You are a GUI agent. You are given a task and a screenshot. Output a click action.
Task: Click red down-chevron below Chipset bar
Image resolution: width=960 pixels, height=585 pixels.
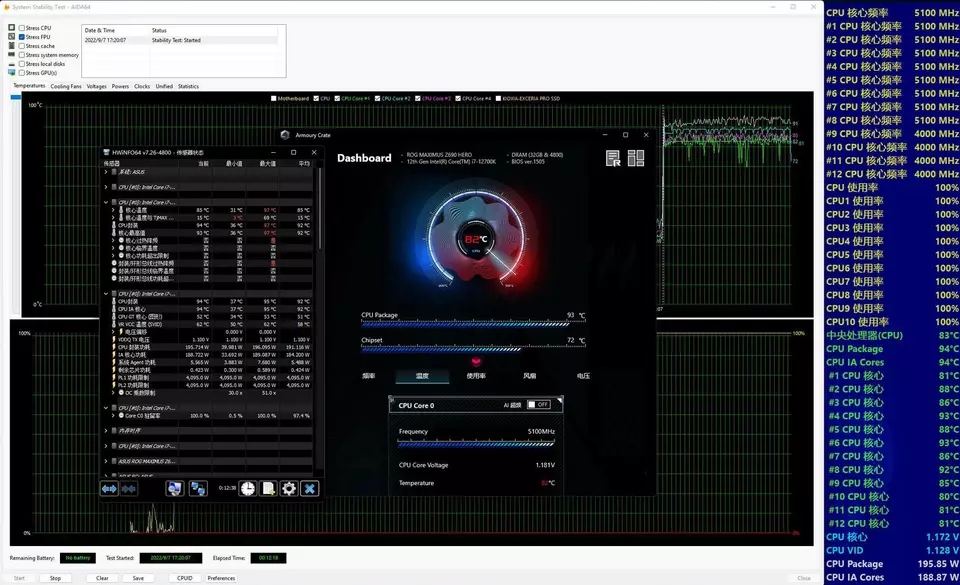coord(476,362)
